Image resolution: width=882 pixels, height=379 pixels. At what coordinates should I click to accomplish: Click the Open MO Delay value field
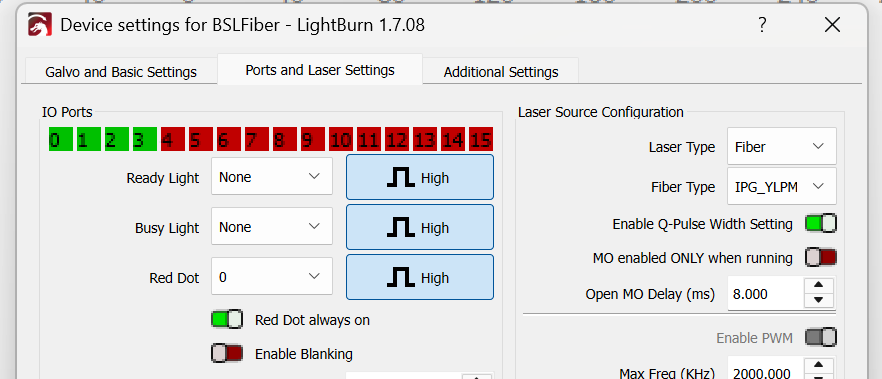pyautogui.click(x=766, y=293)
